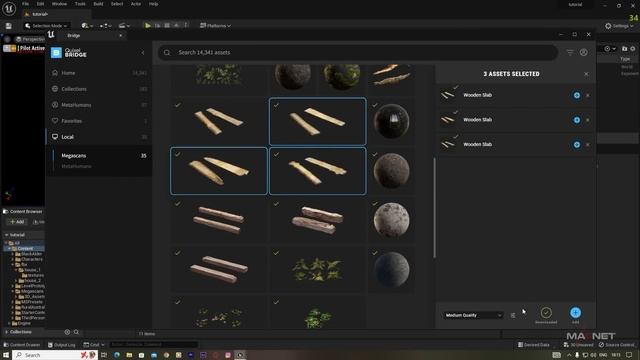
Task: Select the Bridge tab
Action: [74, 36]
